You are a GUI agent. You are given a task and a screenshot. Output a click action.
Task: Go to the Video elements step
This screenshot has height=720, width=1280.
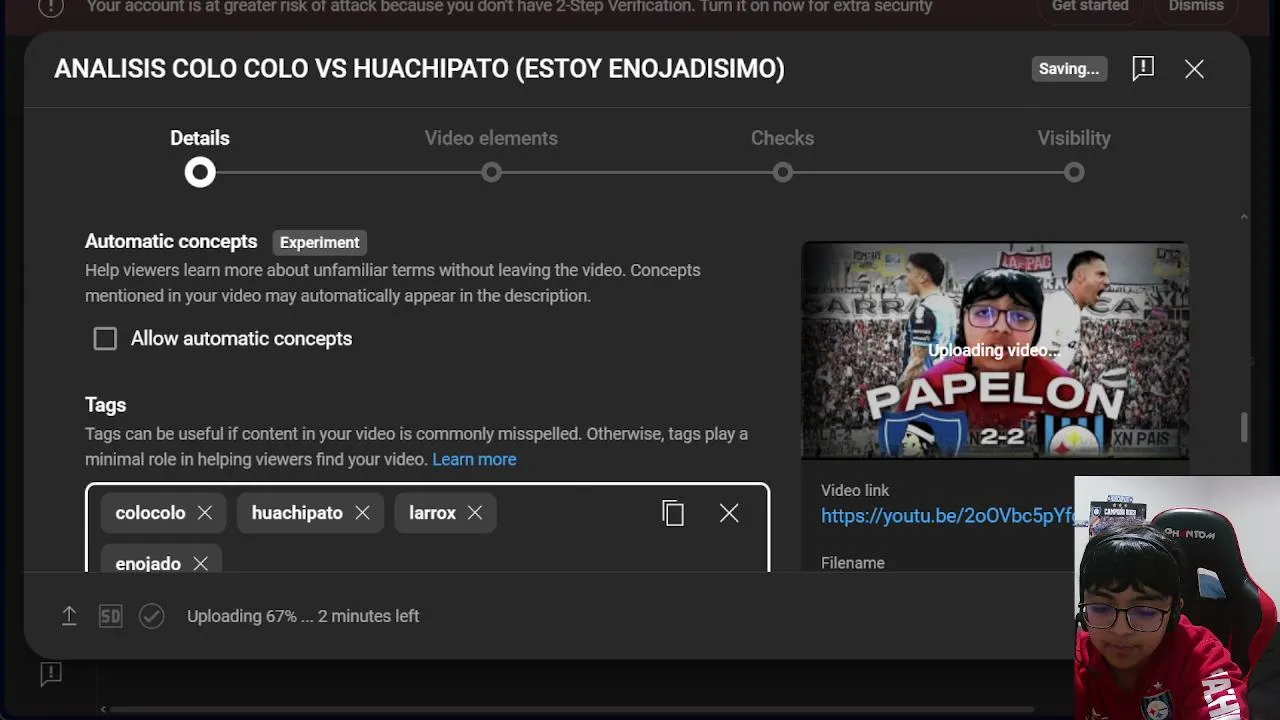[491, 138]
